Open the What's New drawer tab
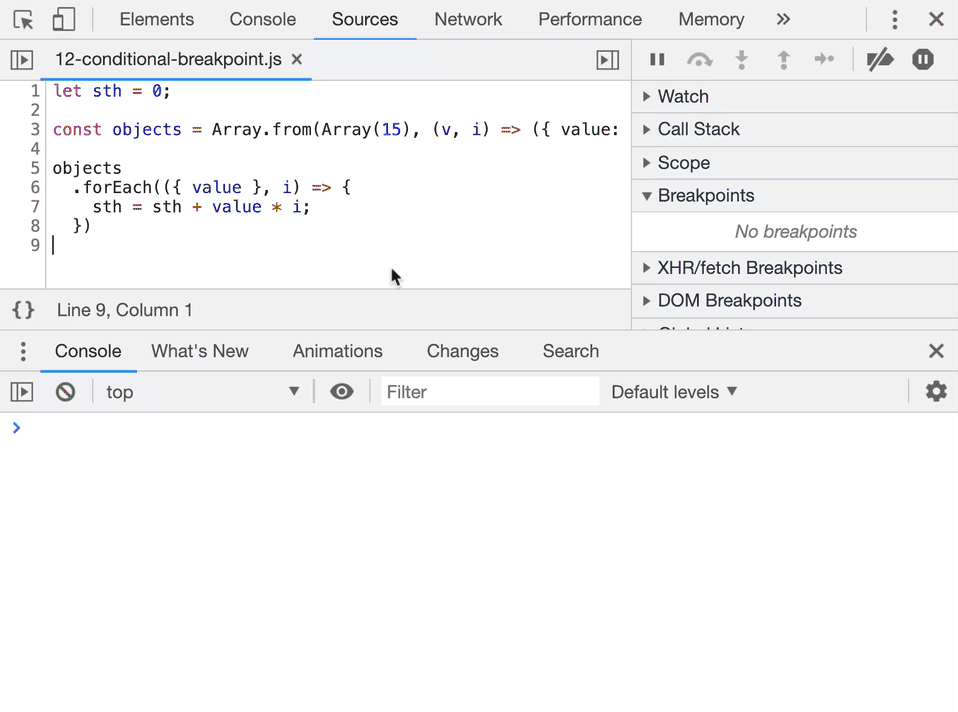This screenshot has height=712, width=958. tap(200, 351)
